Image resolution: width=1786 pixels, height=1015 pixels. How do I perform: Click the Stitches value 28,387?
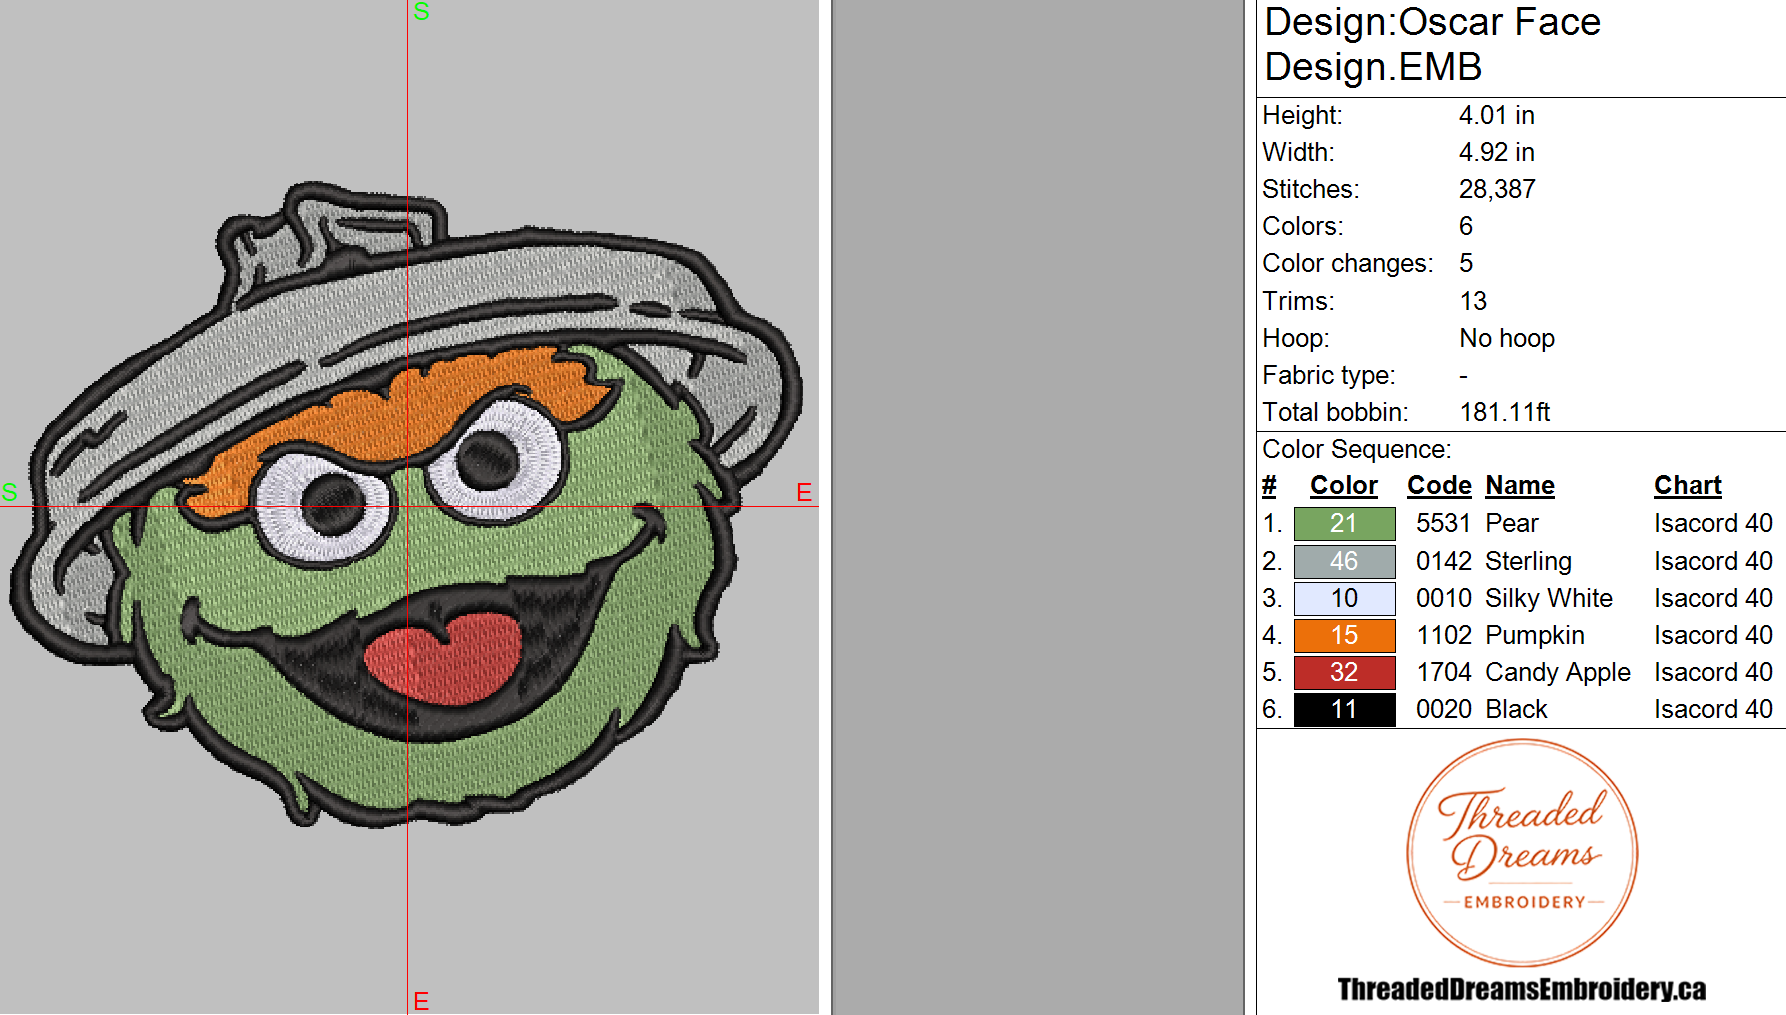coord(1496,189)
